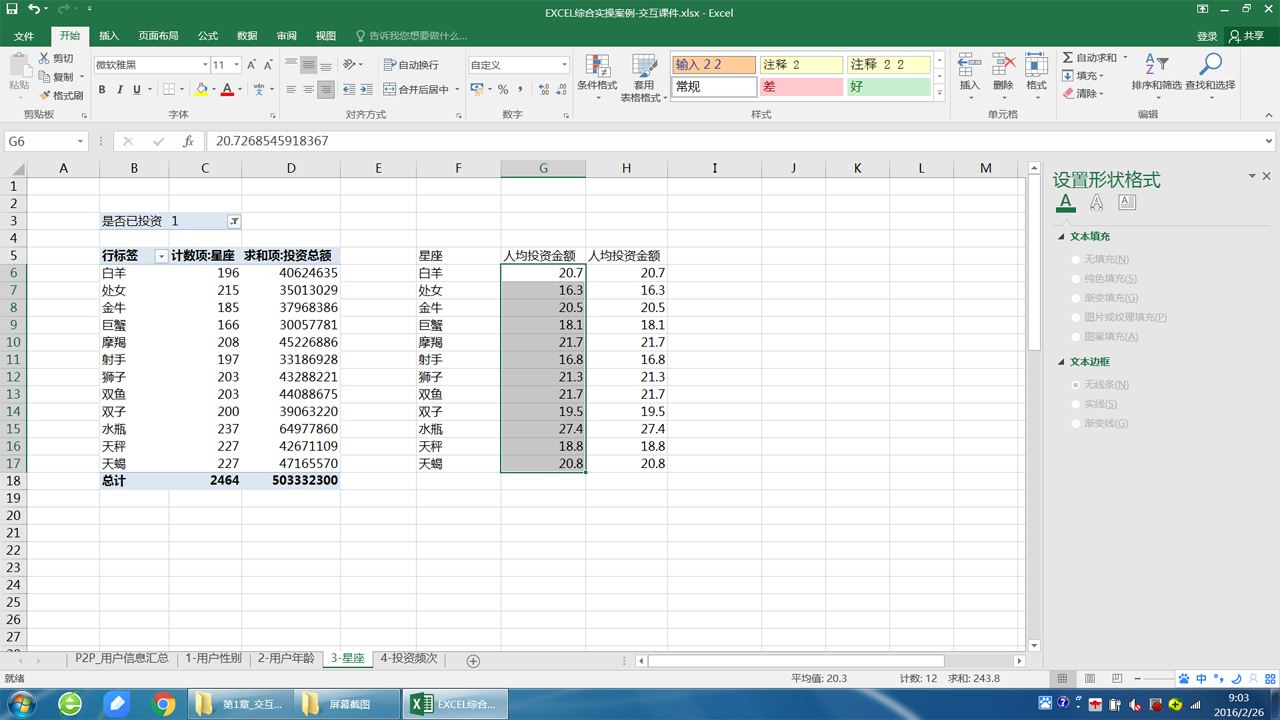The height and width of the screenshot is (720, 1280).
Task: Open Conditional Formatting (条件格式)
Action: click(x=597, y=75)
